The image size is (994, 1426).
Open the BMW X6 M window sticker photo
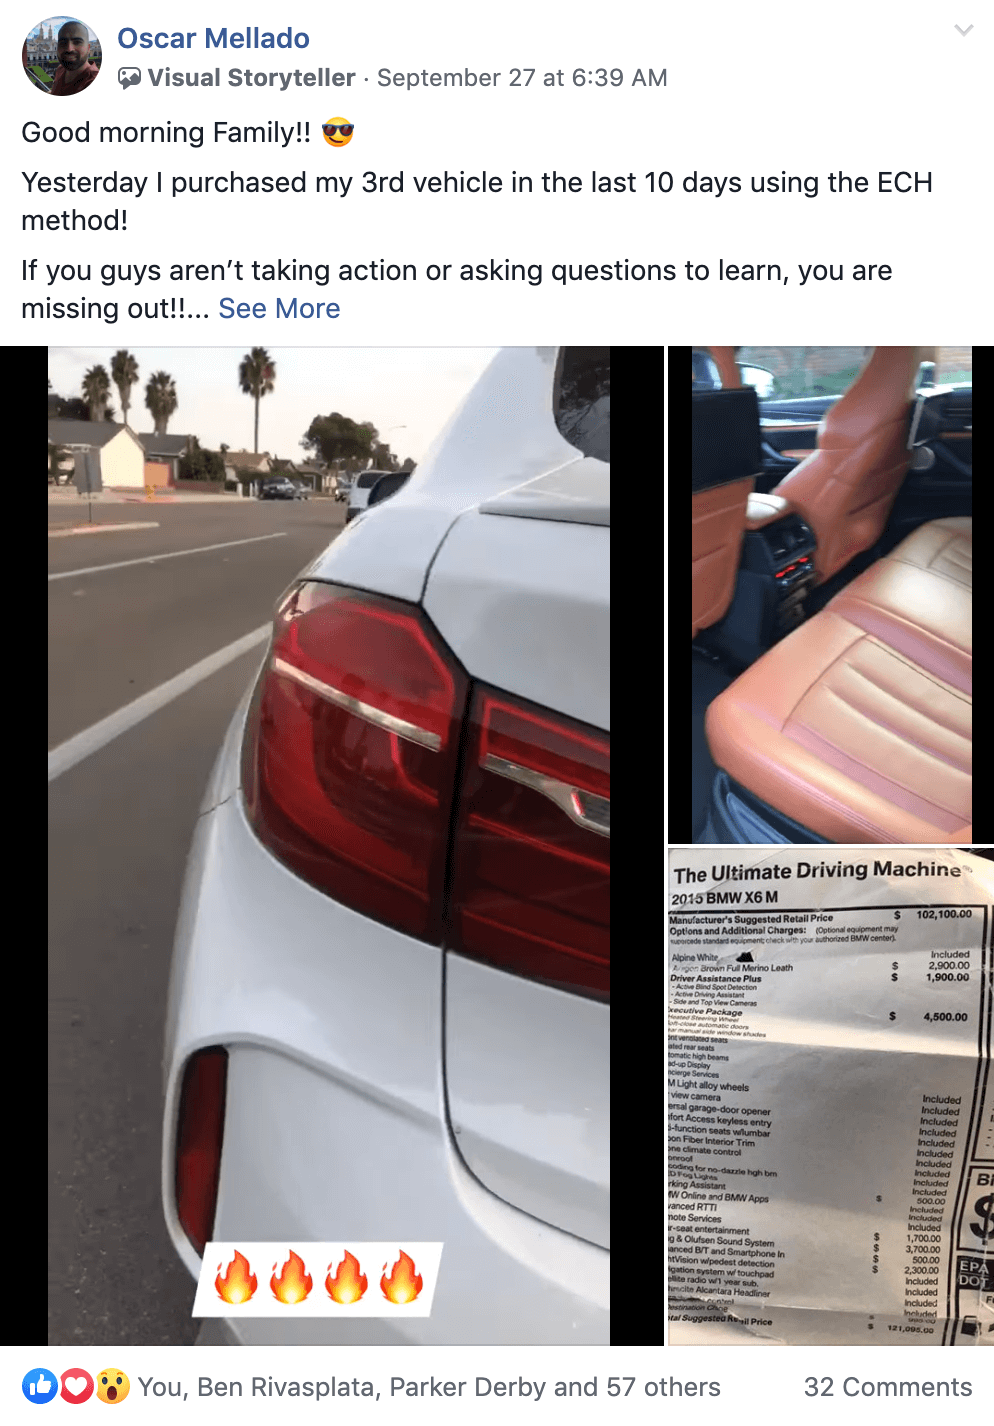tap(831, 1097)
